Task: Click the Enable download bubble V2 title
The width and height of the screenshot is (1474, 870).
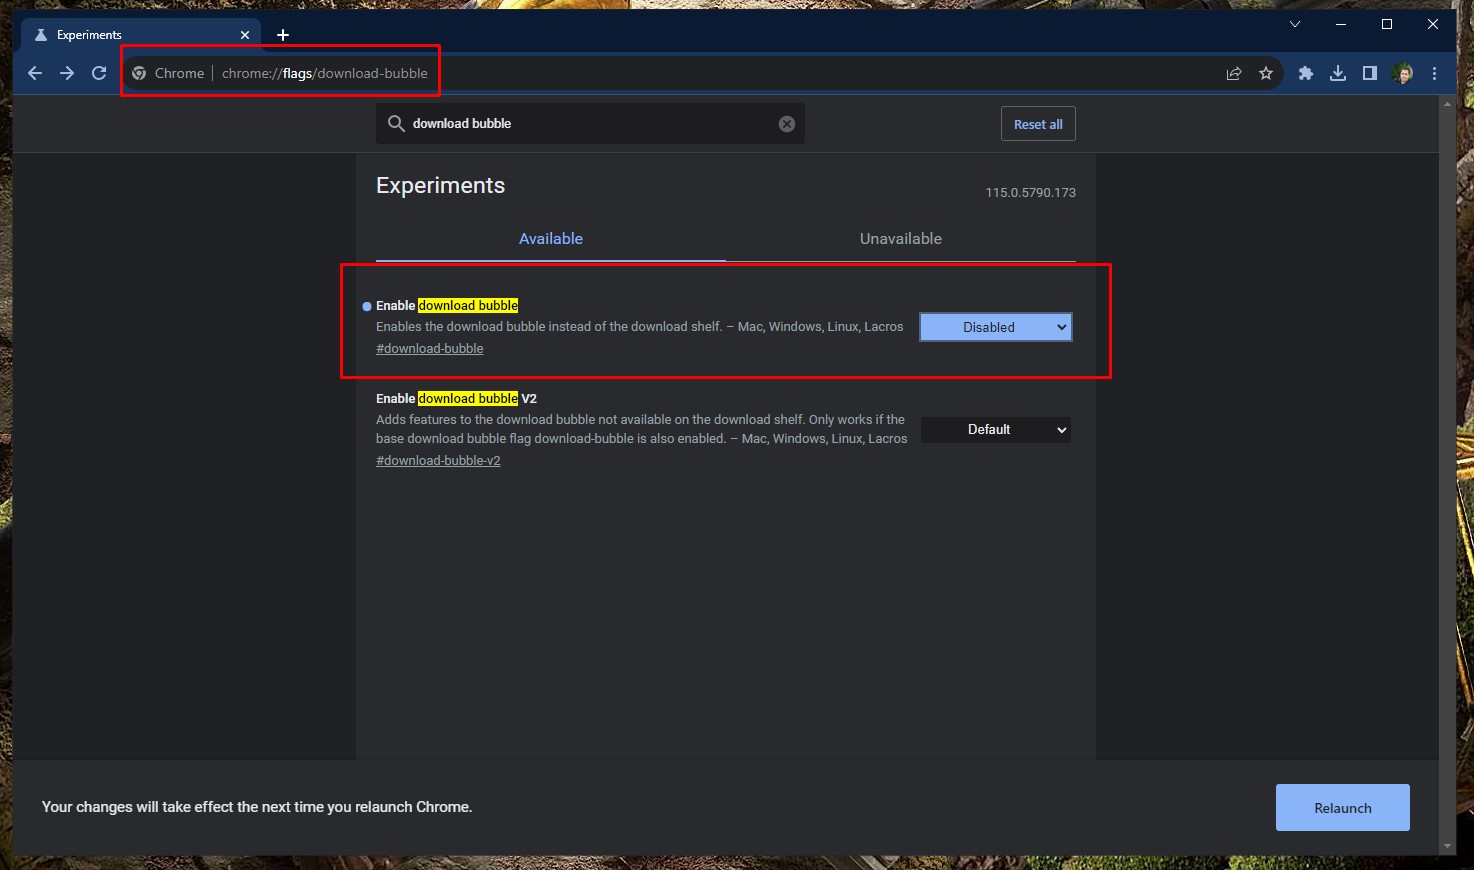Action: (456, 398)
